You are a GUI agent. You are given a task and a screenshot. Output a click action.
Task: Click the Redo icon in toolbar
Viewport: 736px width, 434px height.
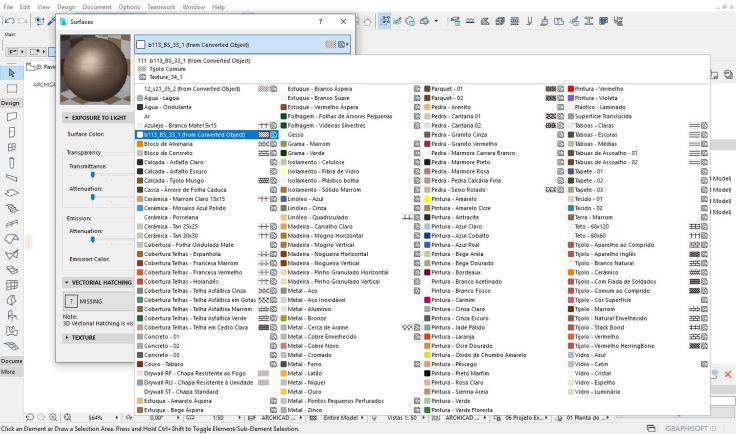click(x=22, y=21)
